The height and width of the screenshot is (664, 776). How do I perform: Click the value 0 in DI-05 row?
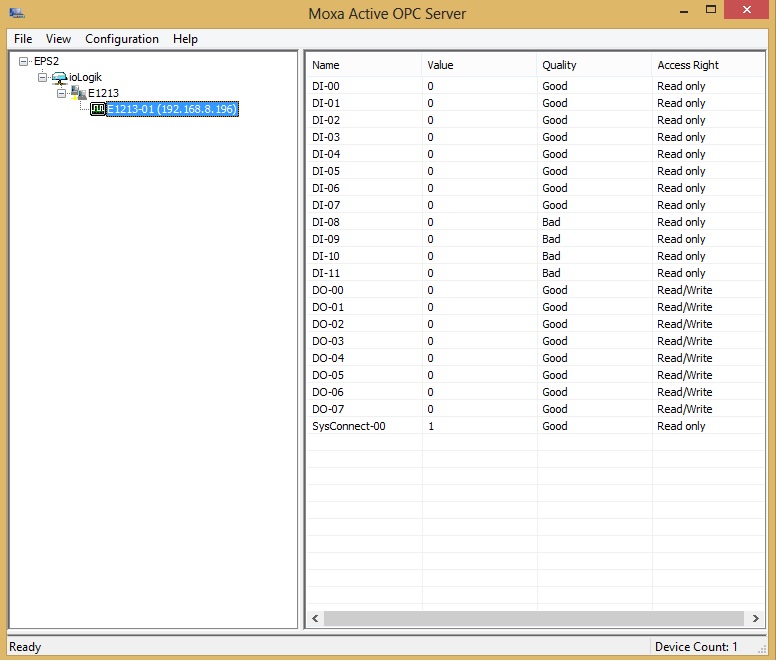pyautogui.click(x=431, y=171)
